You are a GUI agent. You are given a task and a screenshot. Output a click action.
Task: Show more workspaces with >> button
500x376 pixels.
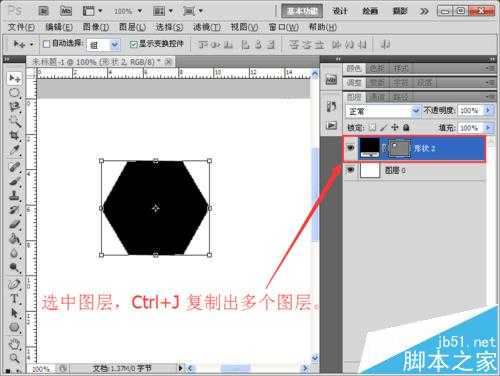424,11
